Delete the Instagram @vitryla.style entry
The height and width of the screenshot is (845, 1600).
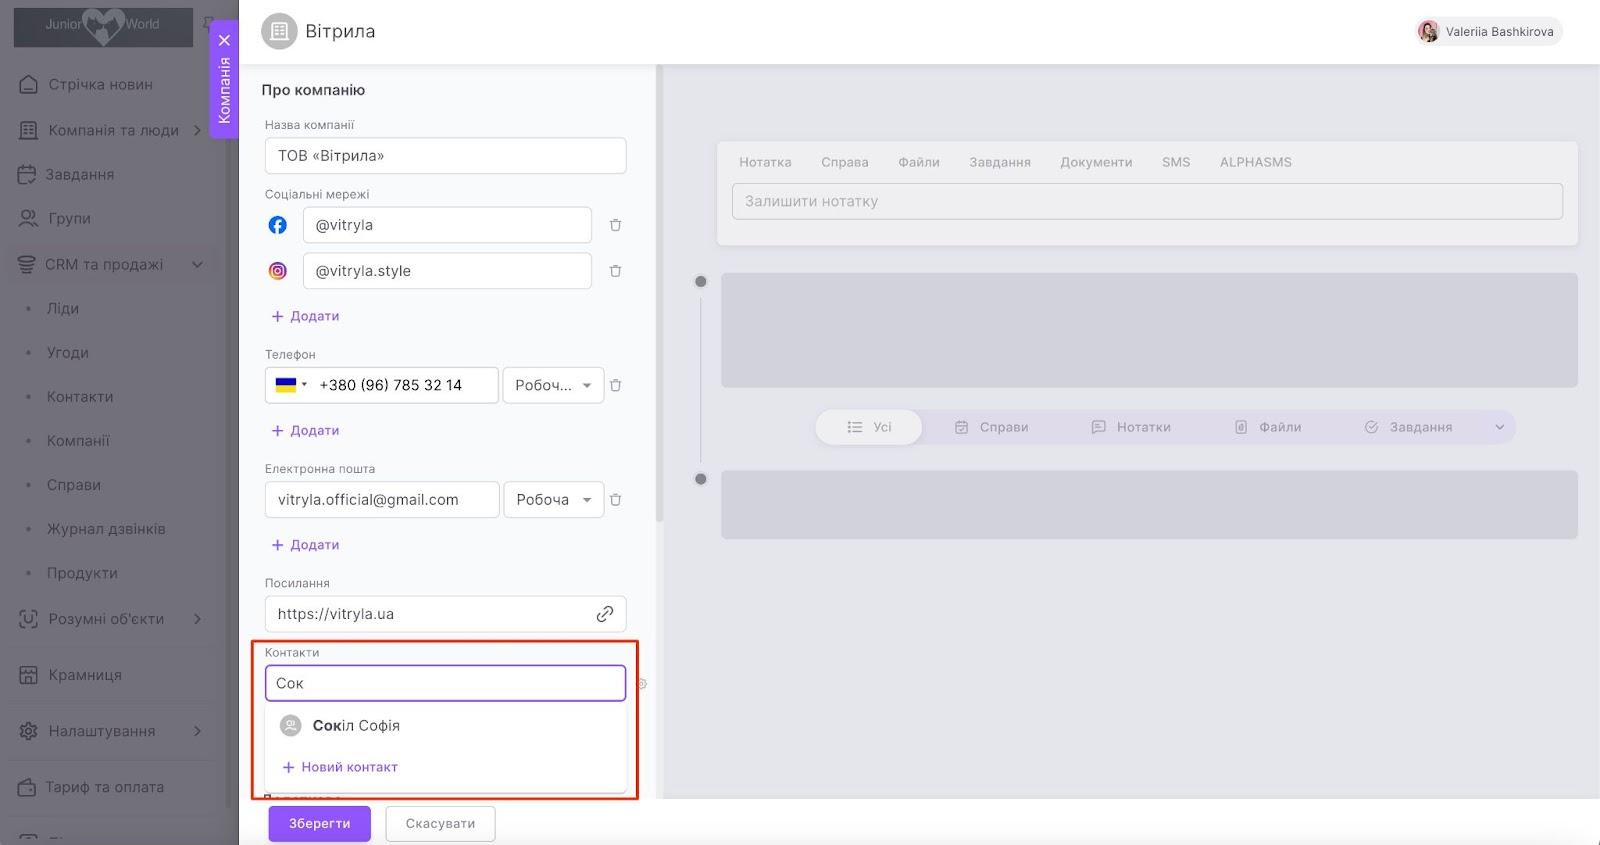[615, 271]
